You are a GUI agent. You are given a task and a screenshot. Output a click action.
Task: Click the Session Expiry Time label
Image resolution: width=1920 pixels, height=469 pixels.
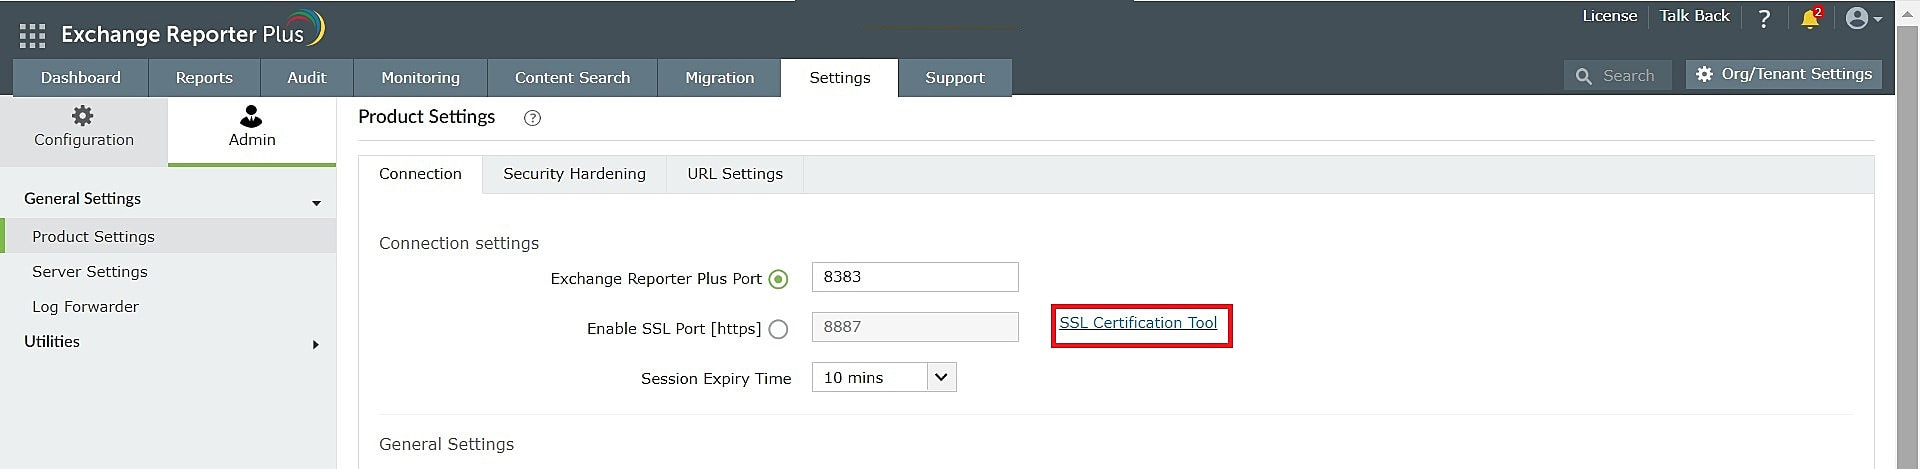tap(716, 379)
